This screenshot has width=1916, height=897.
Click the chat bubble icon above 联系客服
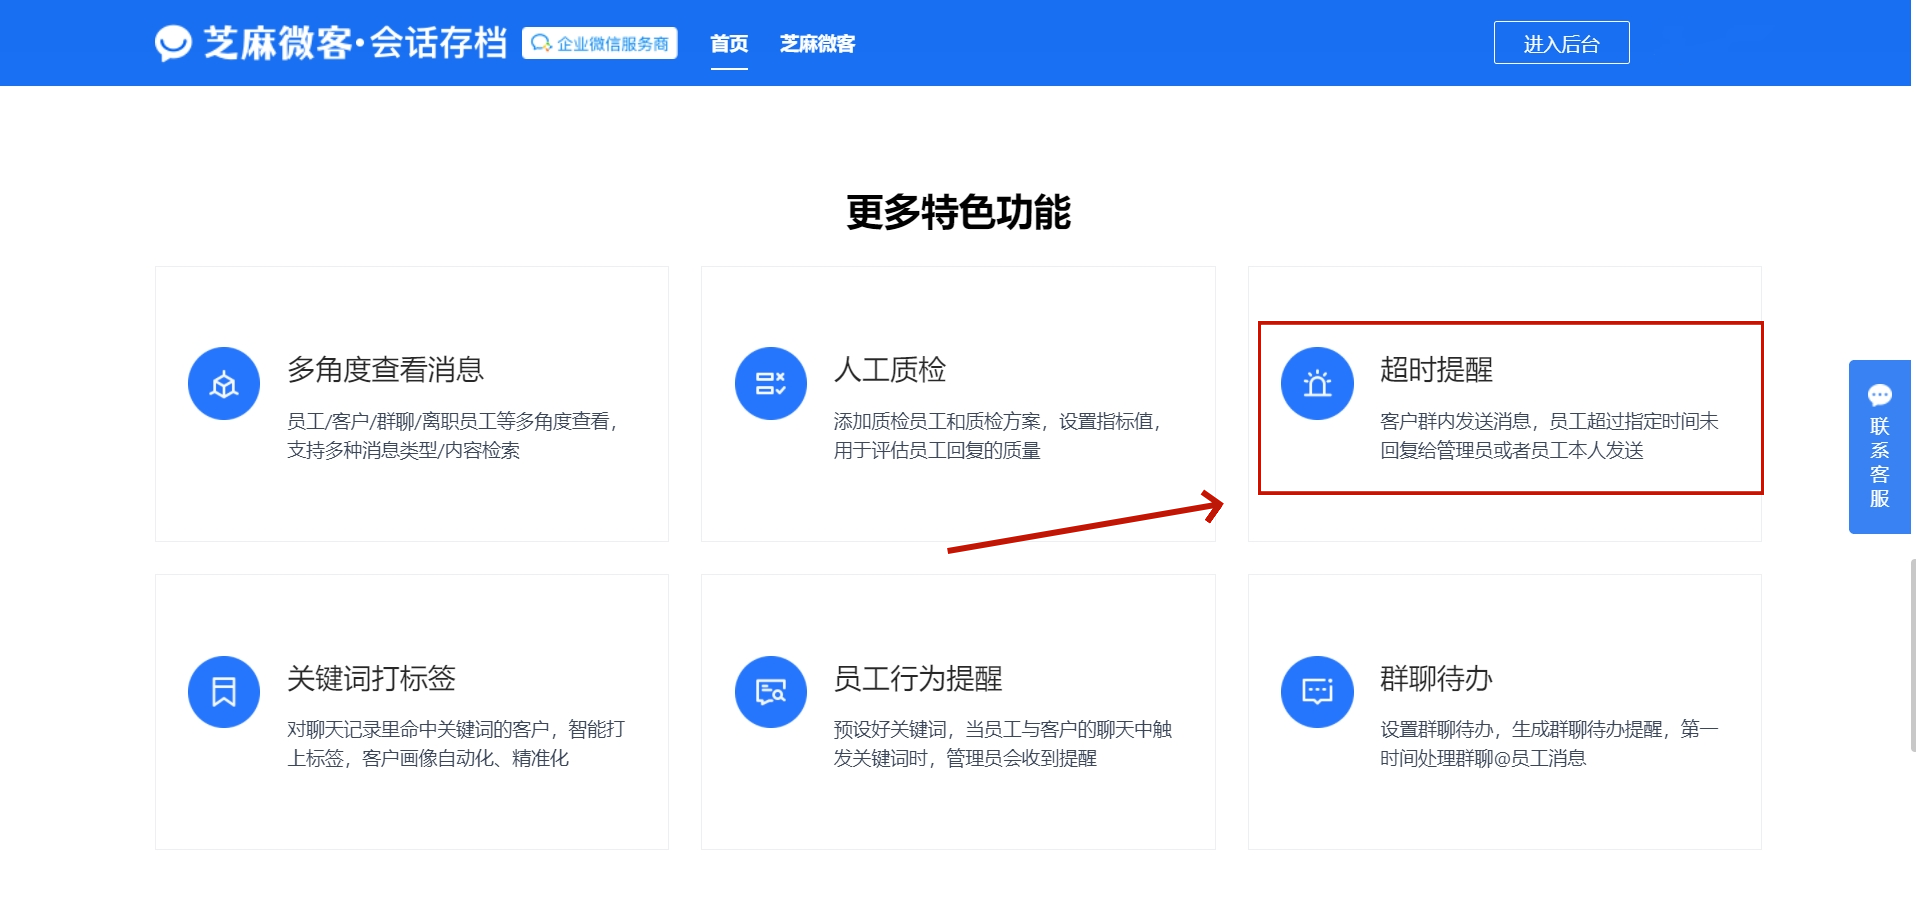pos(1879,395)
